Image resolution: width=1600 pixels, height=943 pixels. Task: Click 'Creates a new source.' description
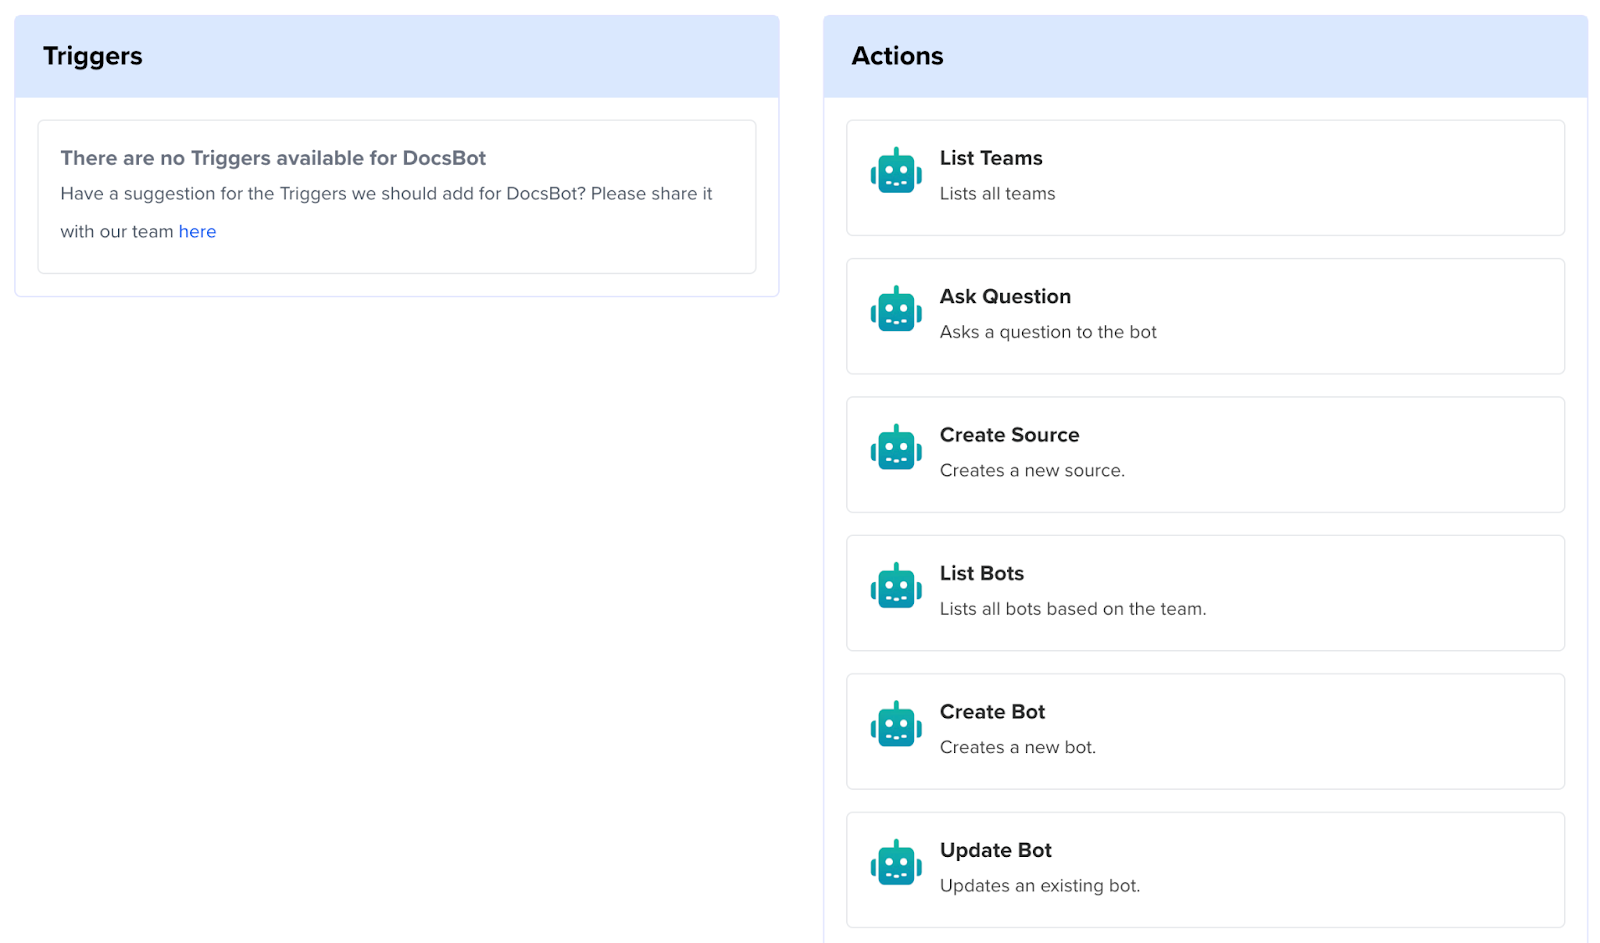(1032, 470)
